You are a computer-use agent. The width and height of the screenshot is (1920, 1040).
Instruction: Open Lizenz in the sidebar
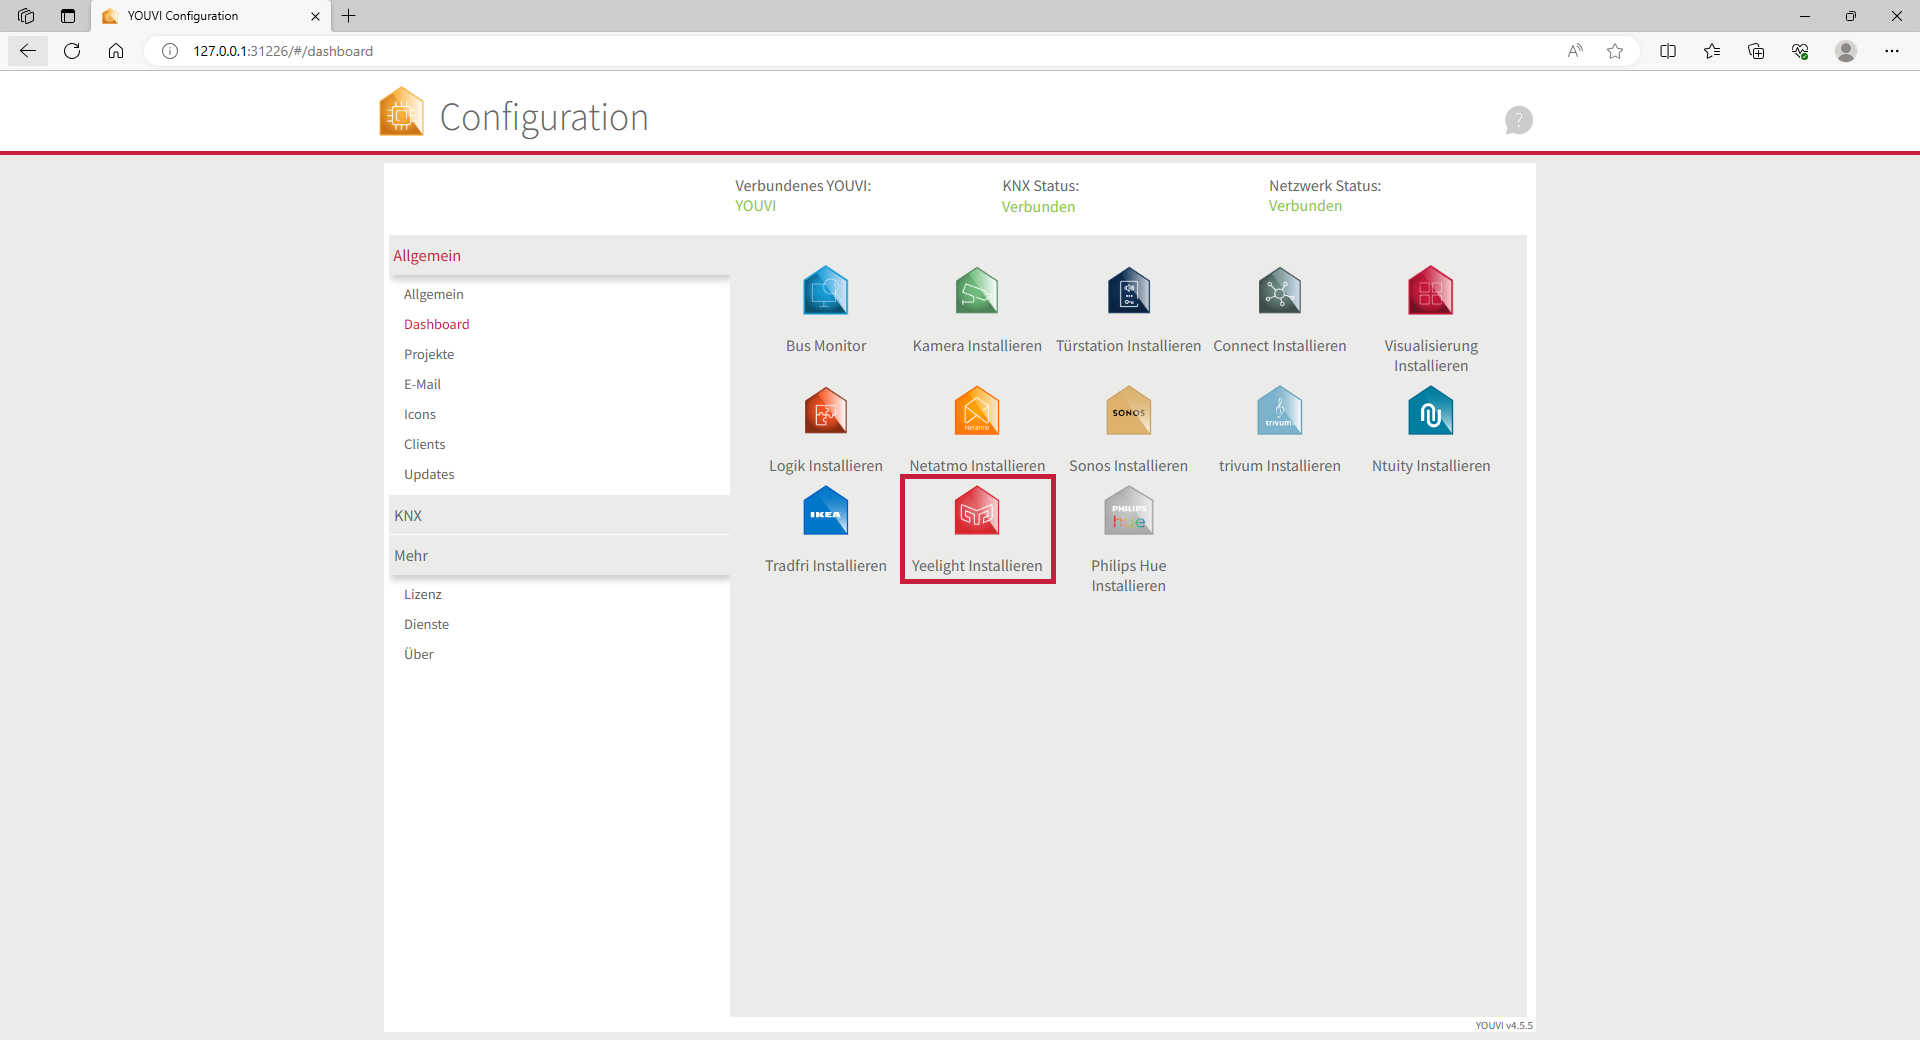tap(423, 594)
